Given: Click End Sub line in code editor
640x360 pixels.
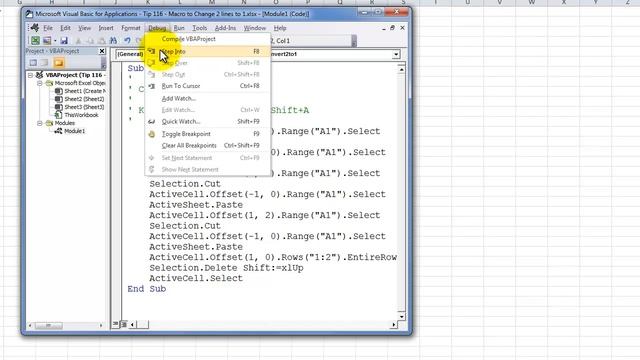Looking at the screenshot, I should coord(147,289).
